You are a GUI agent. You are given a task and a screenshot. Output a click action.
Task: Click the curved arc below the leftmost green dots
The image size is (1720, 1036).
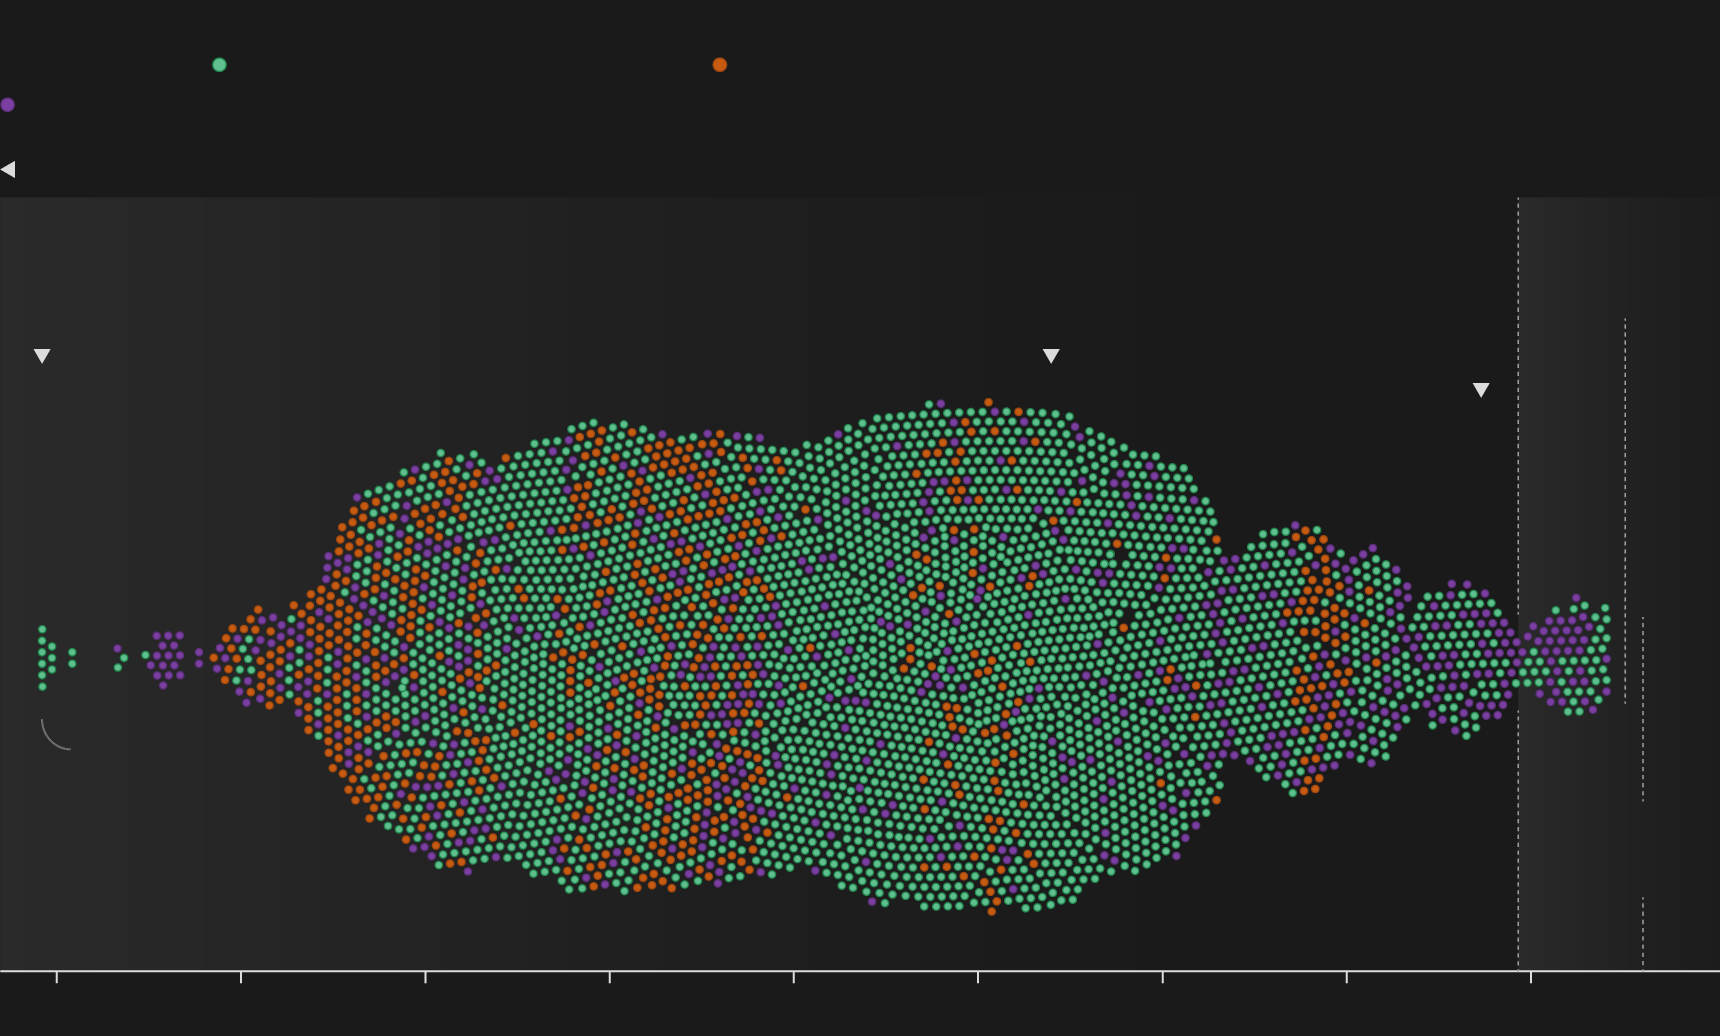(x=52, y=738)
